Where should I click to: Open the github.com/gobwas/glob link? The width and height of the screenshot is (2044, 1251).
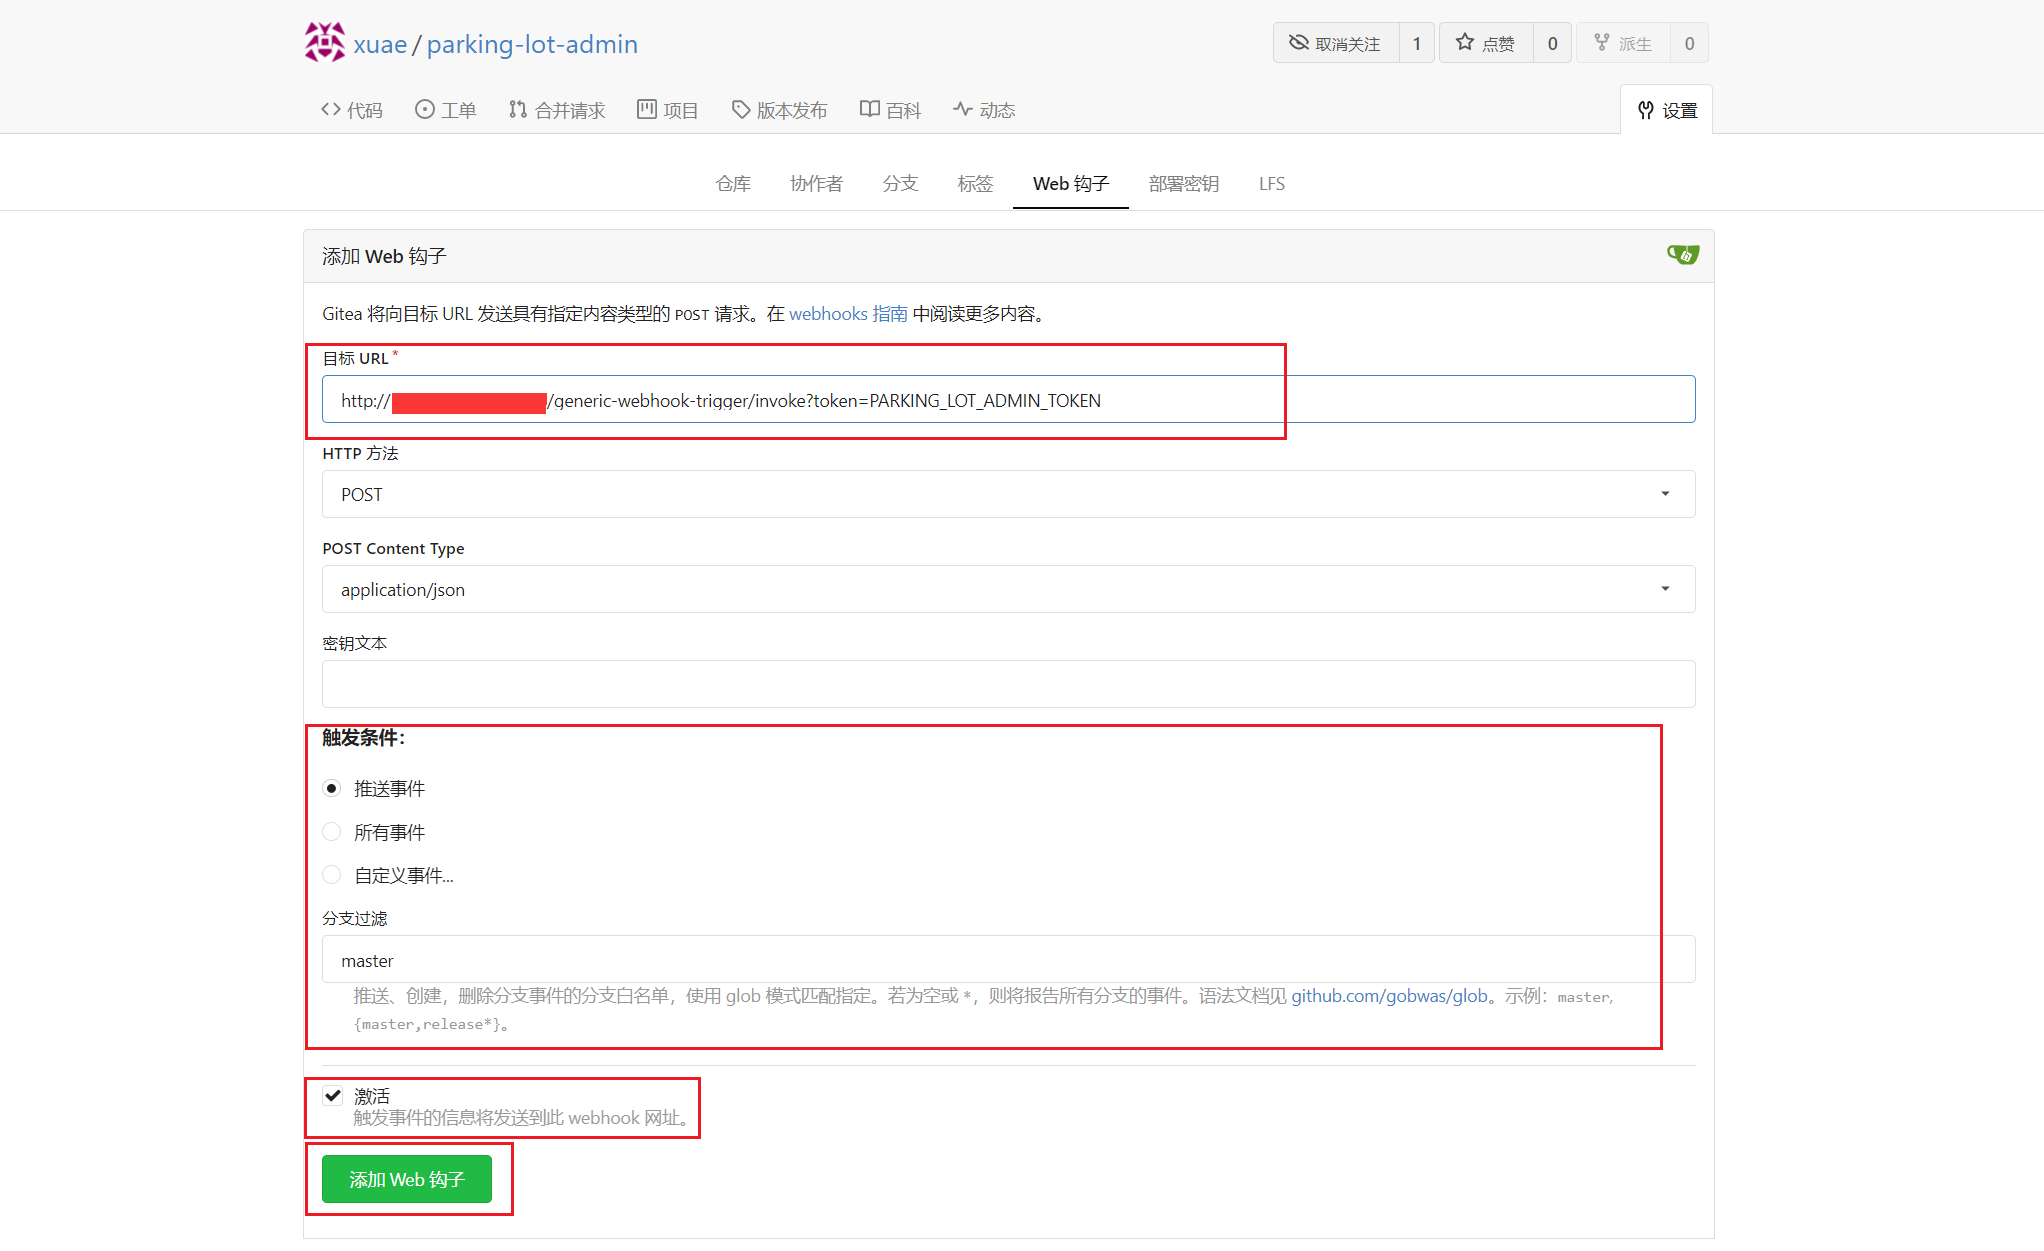[x=1389, y=996]
